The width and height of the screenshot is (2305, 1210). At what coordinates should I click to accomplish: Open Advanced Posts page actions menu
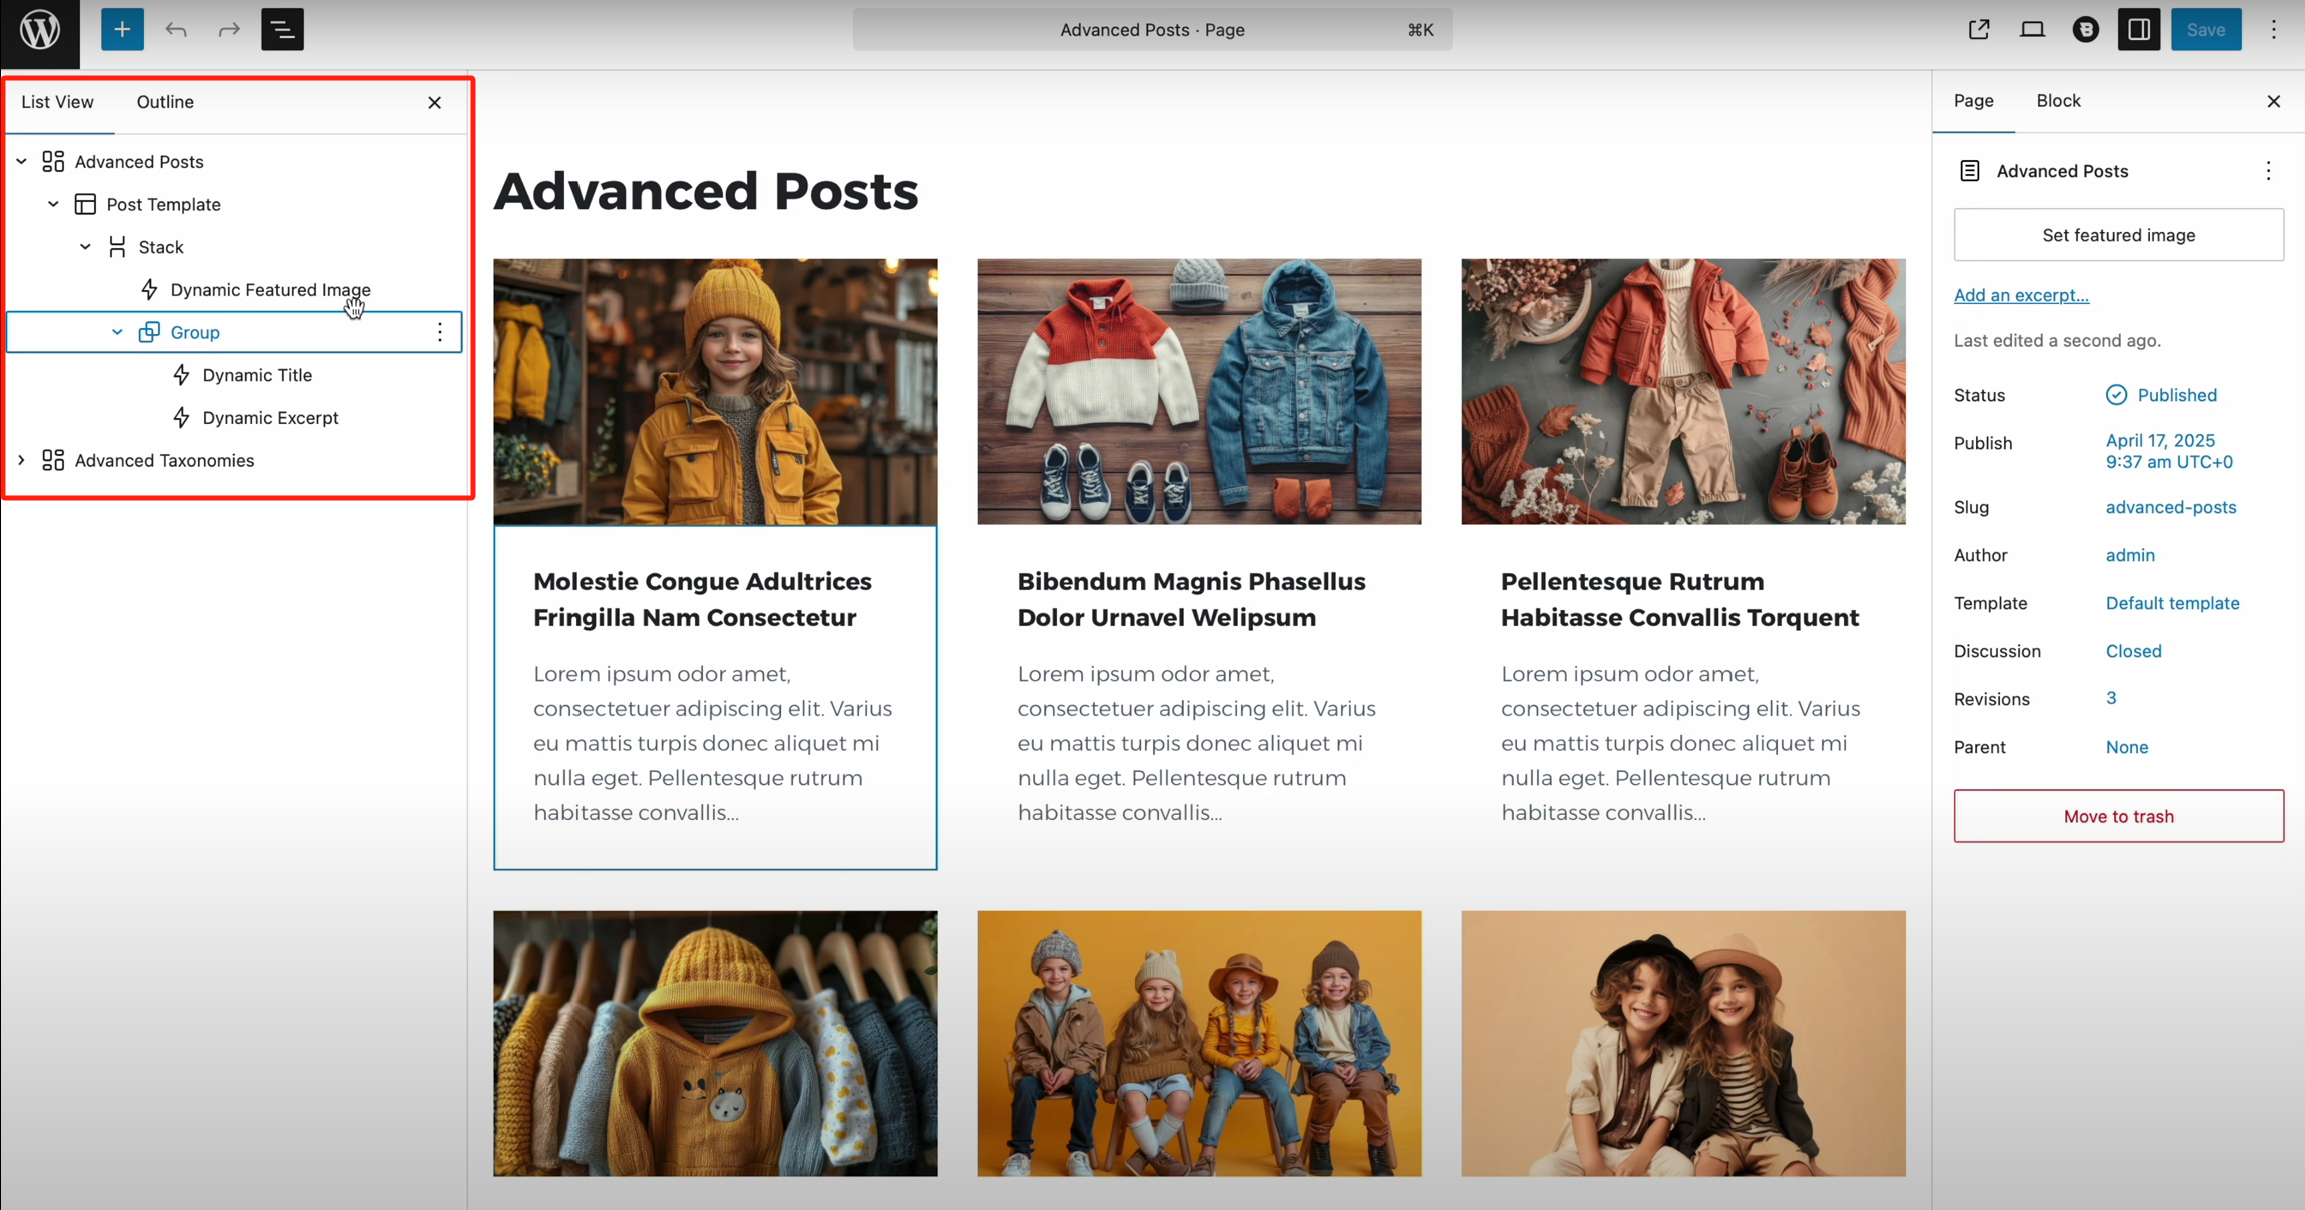(2268, 171)
